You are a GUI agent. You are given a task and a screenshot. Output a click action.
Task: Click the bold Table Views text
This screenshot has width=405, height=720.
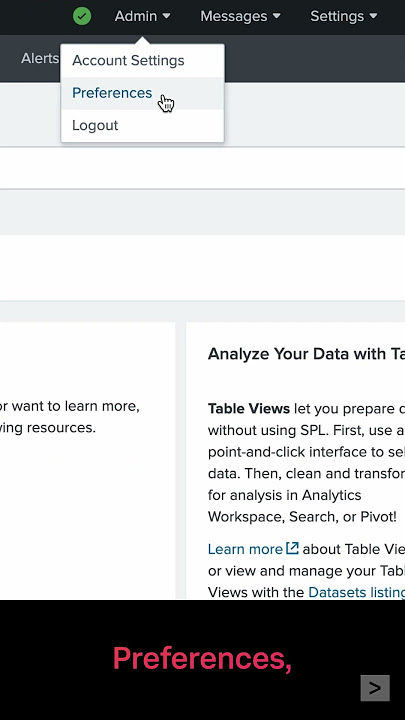coord(249,409)
